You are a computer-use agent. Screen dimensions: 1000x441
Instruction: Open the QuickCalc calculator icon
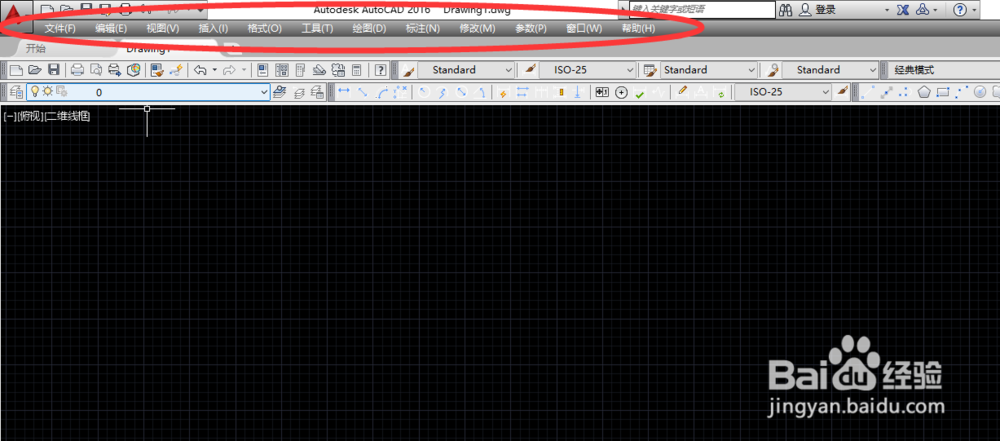357,70
